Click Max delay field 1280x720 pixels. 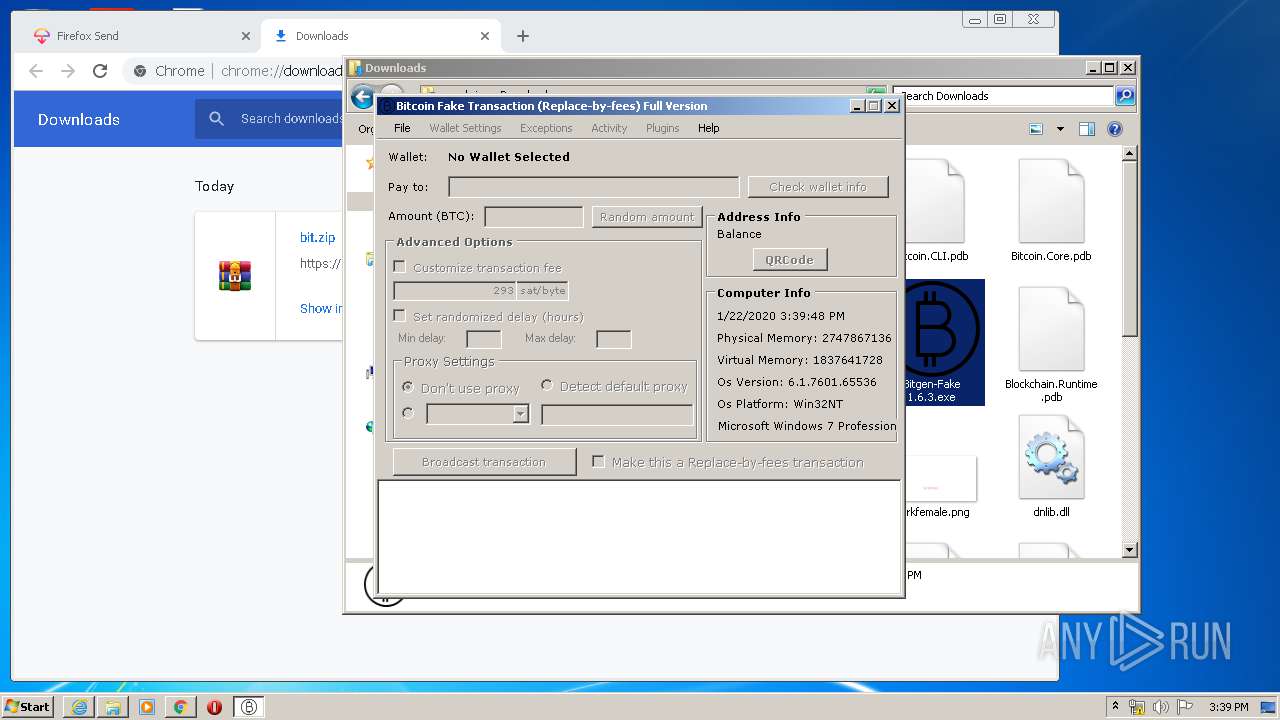coord(614,339)
